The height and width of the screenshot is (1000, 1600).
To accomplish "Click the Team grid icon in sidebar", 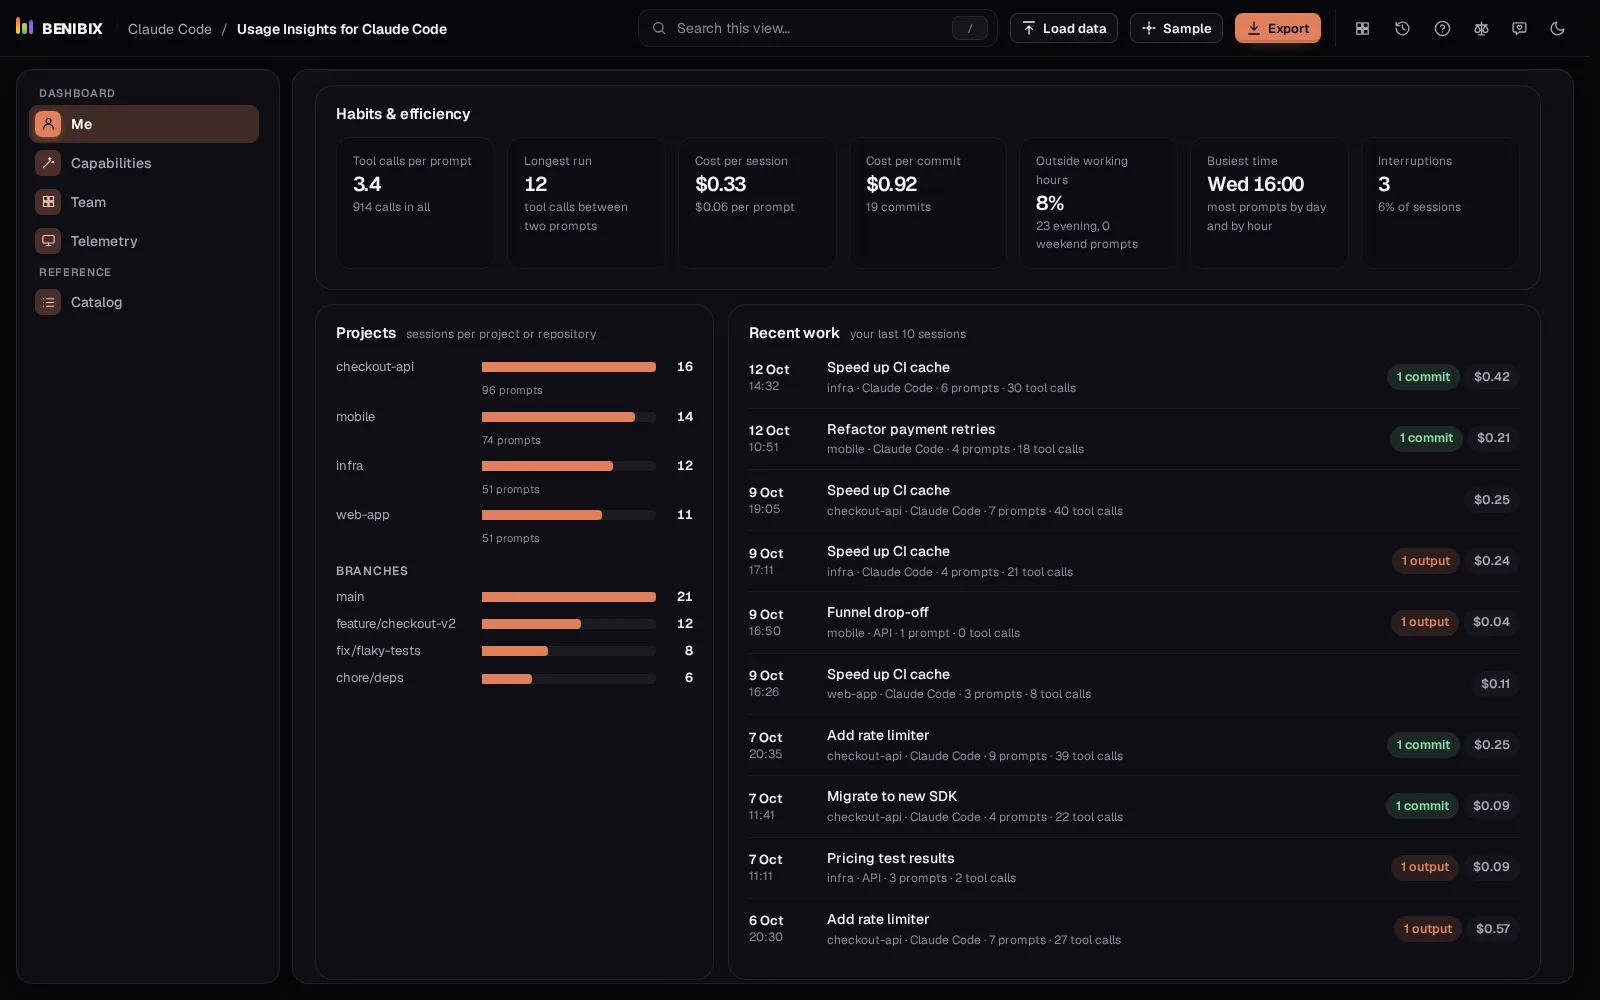I will [x=48, y=202].
